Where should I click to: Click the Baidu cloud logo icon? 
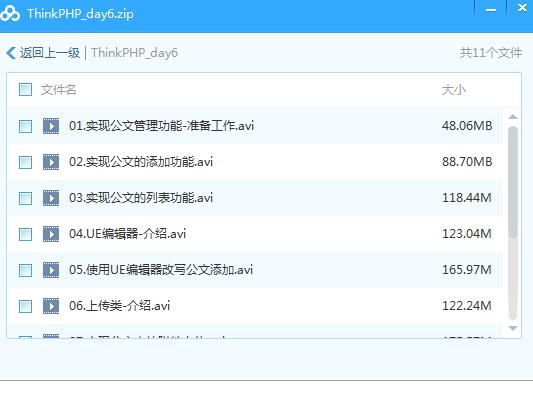click(10, 14)
